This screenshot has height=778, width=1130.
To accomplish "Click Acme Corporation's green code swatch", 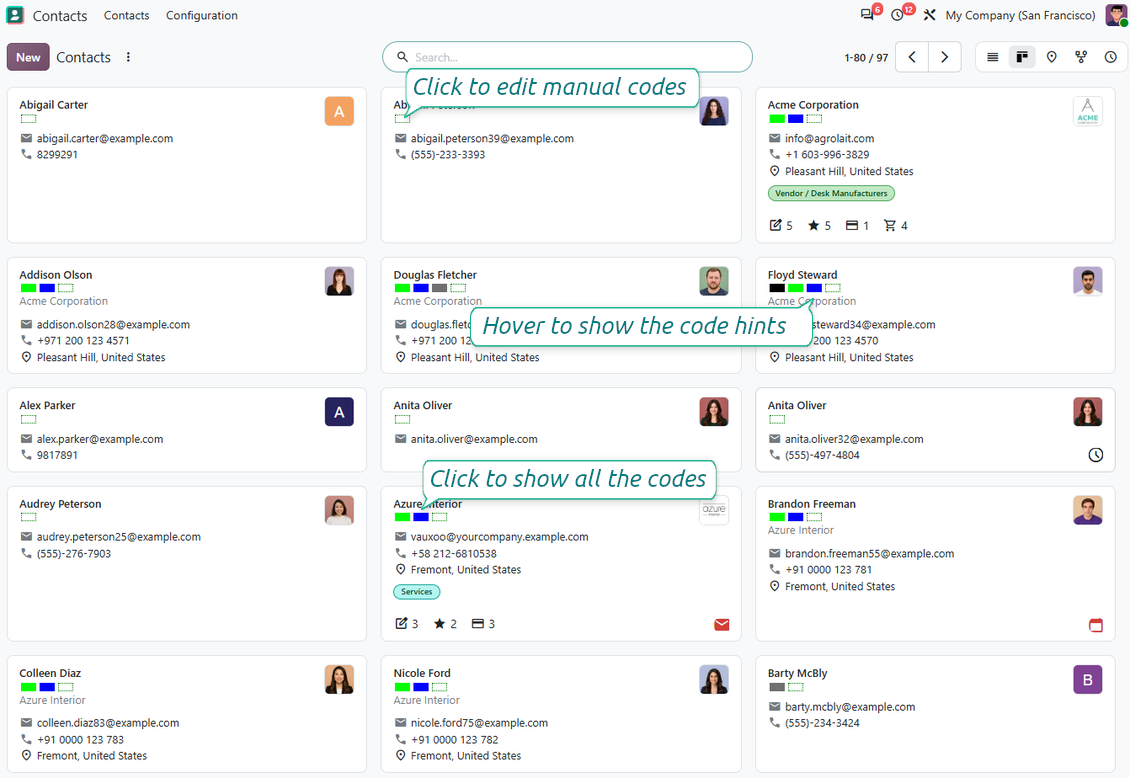I will click(x=777, y=119).
